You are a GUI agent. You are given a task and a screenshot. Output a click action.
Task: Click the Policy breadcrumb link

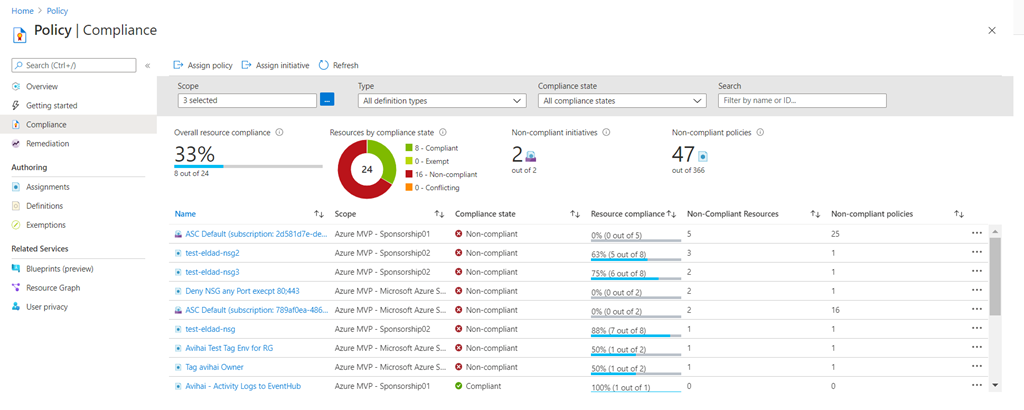coord(57,11)
